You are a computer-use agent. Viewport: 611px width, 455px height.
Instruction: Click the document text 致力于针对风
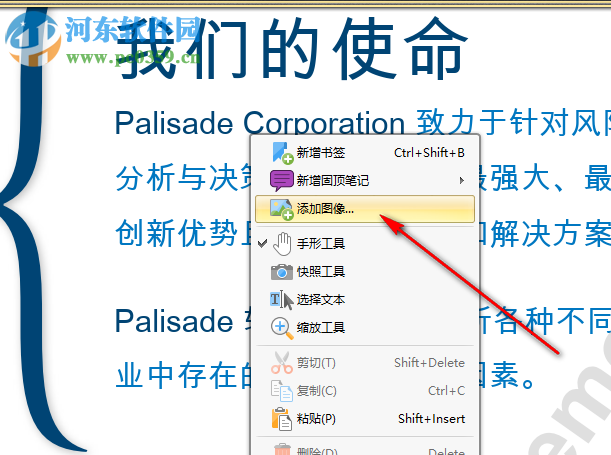[507, 122]
